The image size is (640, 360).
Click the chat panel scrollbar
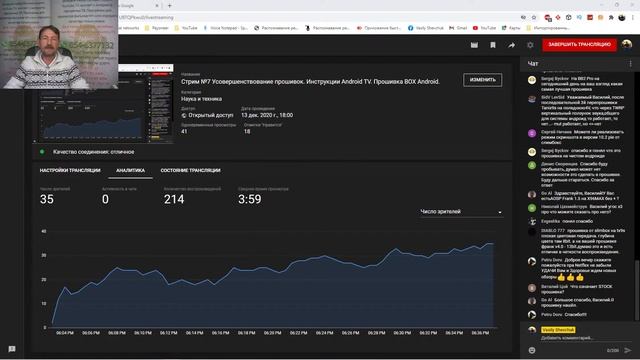(637, 290)
